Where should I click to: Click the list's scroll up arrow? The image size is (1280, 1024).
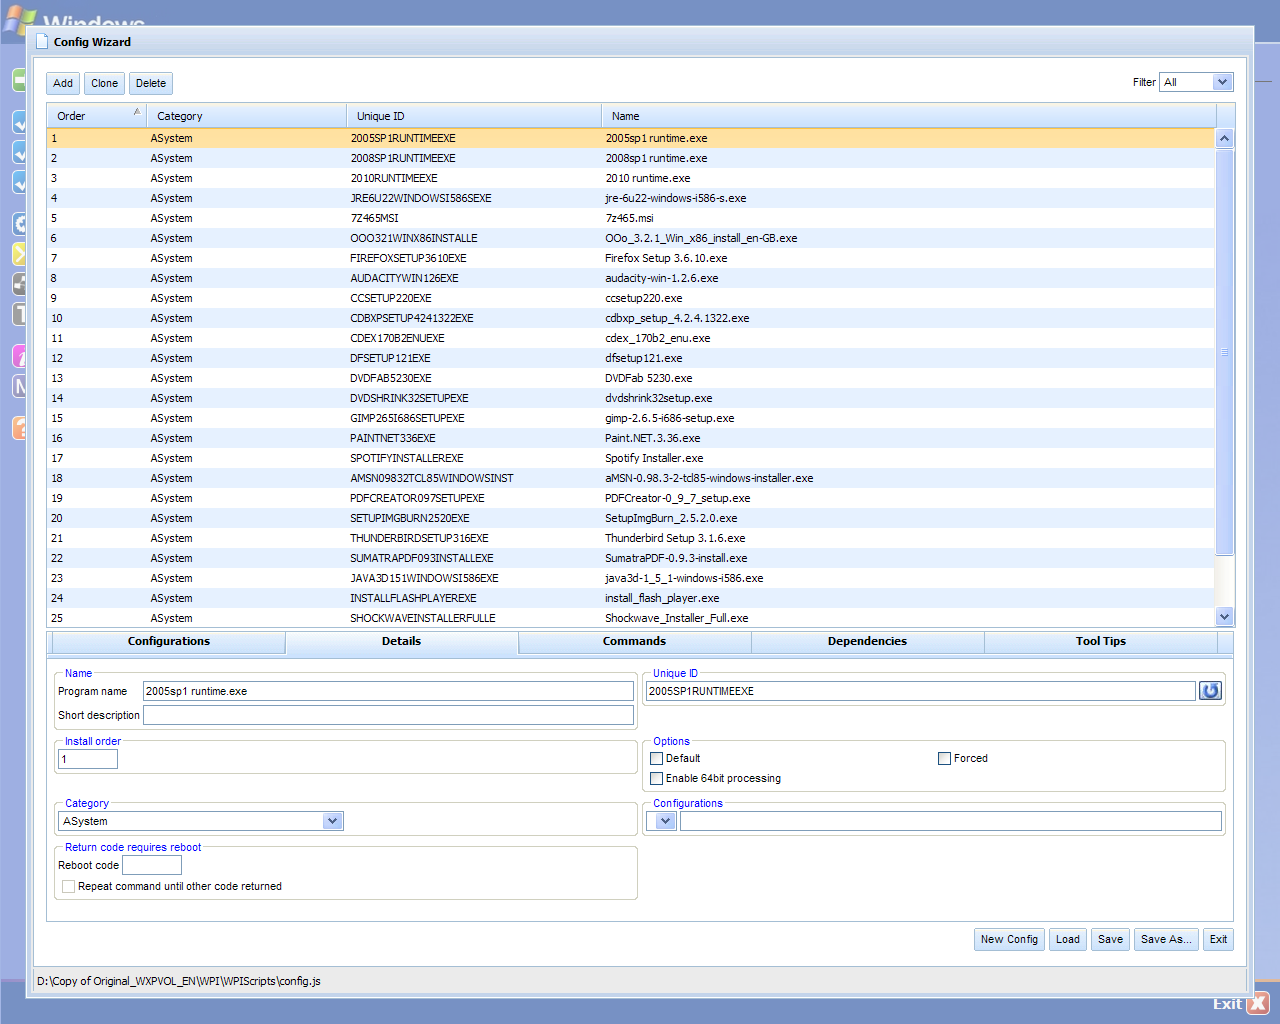(1225, 138)
